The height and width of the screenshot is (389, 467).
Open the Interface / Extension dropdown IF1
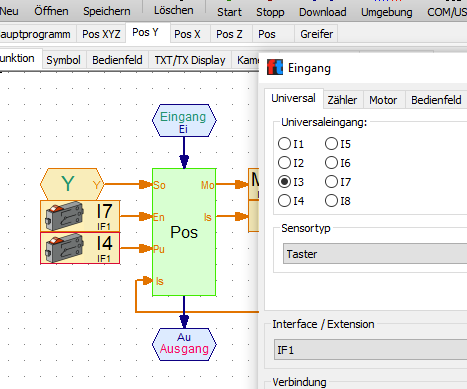[371, 350]
